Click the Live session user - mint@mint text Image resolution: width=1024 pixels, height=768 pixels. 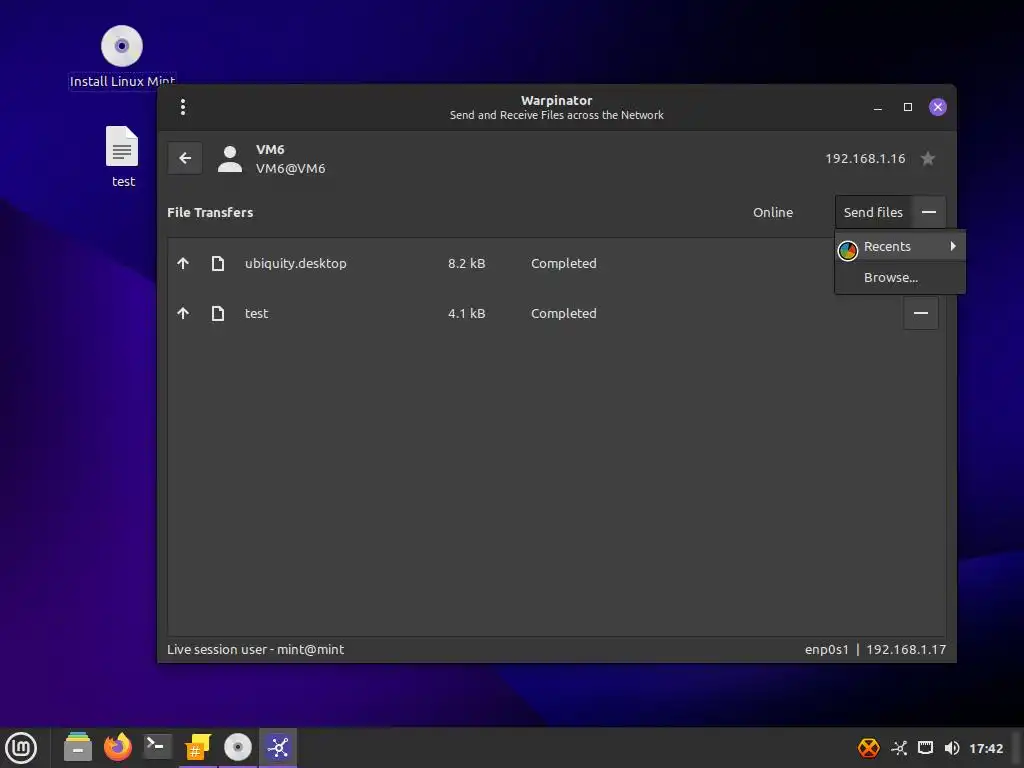pos(255,649)
